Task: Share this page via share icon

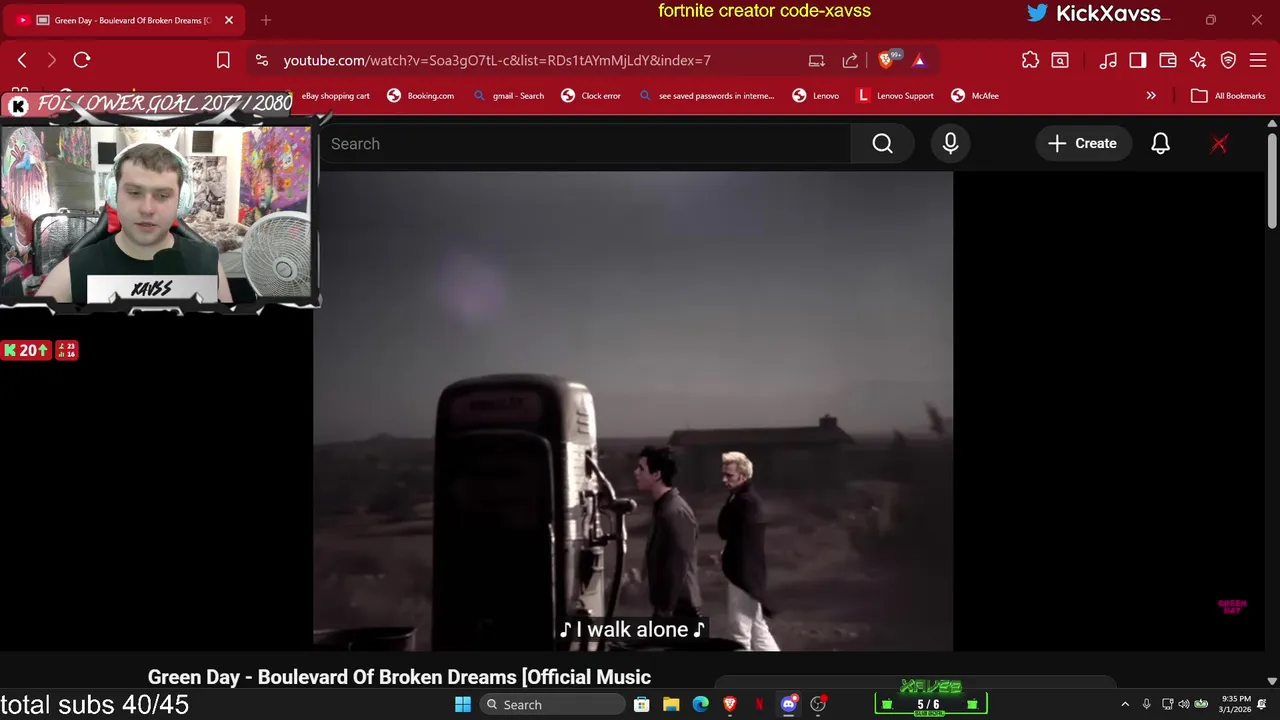Action: [x=850, y=60]
